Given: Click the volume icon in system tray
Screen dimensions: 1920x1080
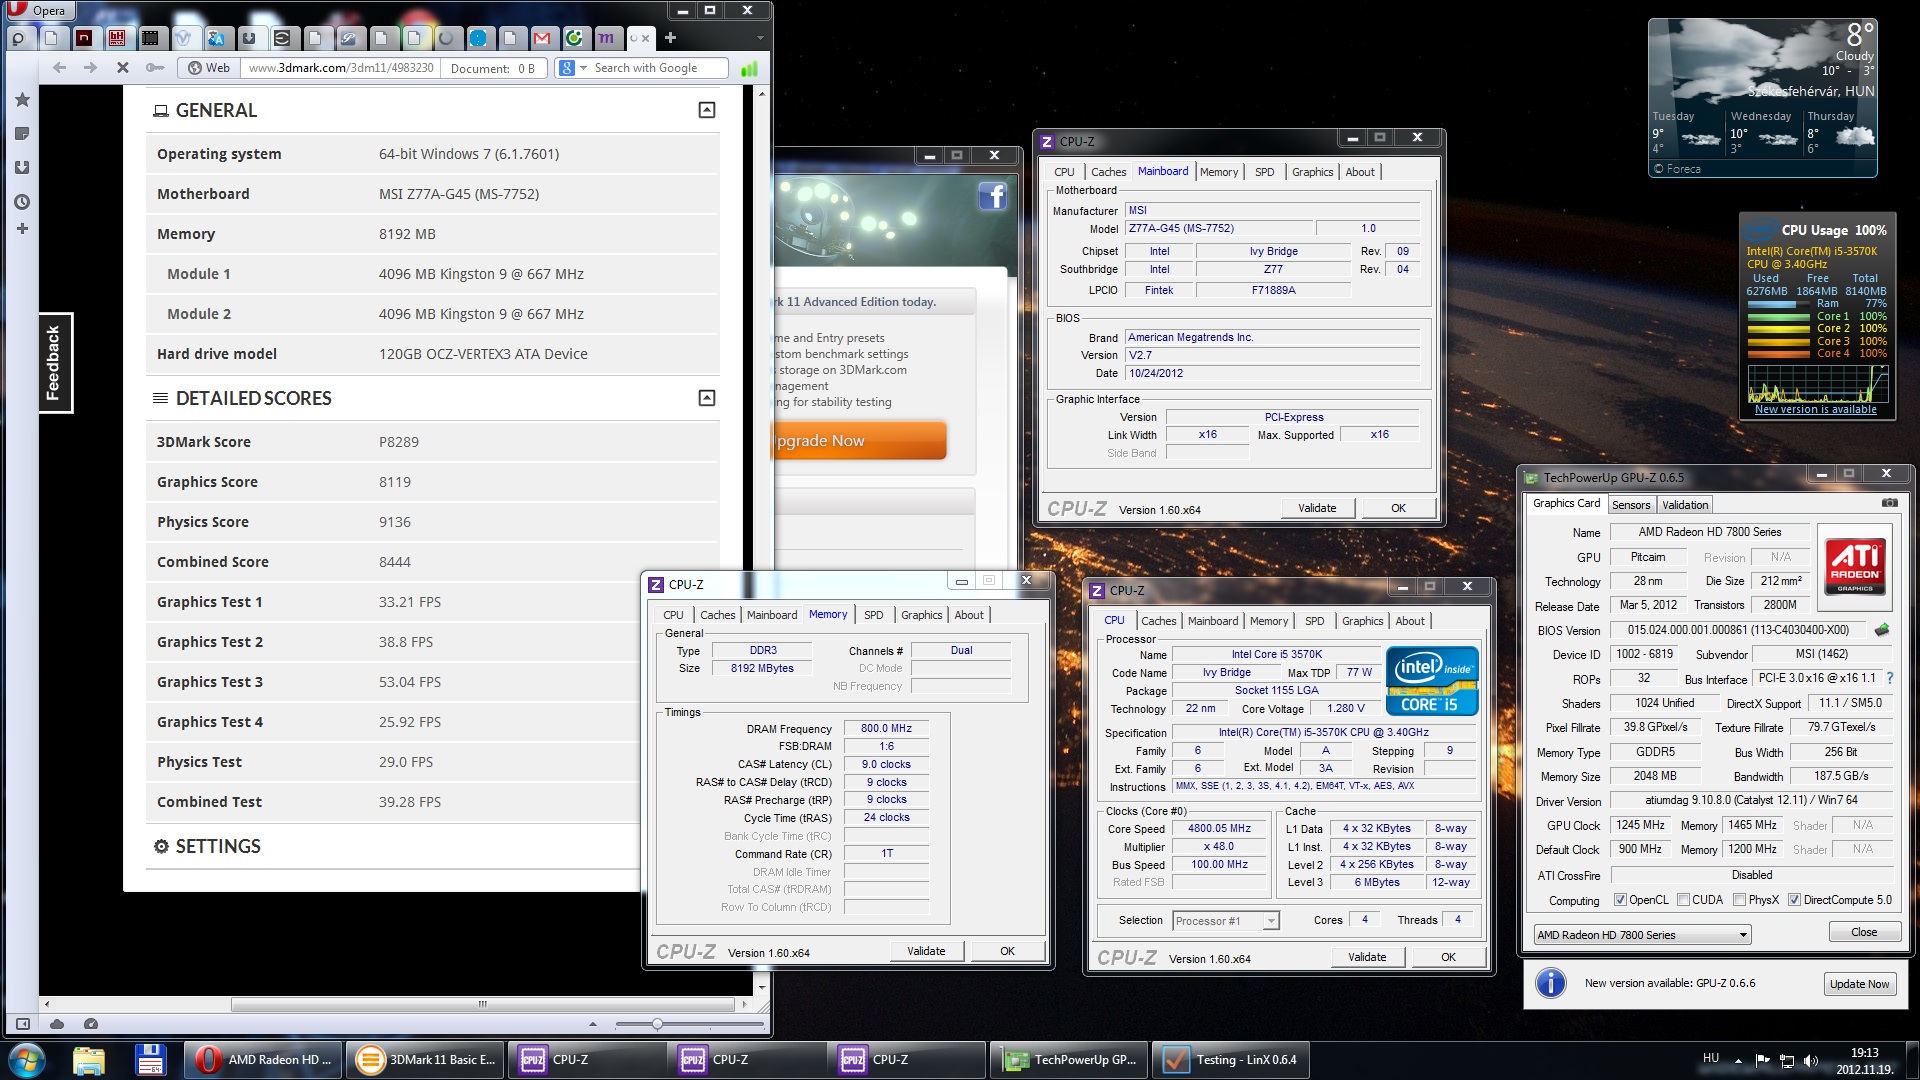Looking at the screenshot, I should pyautogui.click(x=1809, y=1061).
